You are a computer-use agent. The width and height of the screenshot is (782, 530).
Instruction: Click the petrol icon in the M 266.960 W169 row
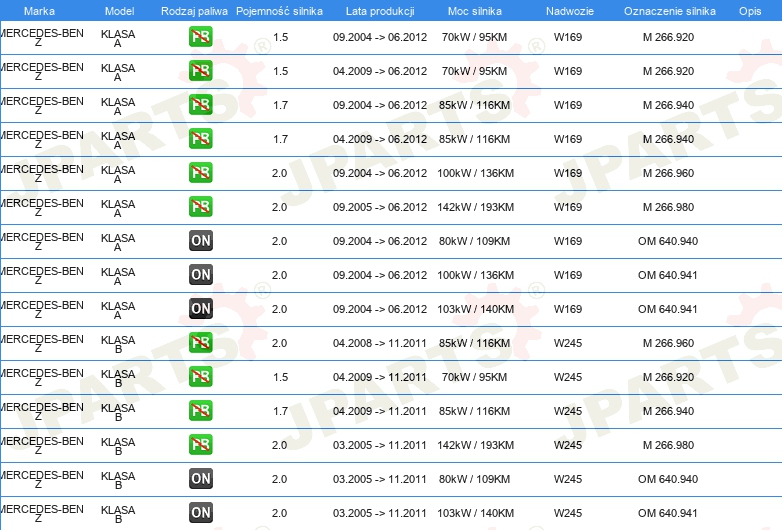200,173
